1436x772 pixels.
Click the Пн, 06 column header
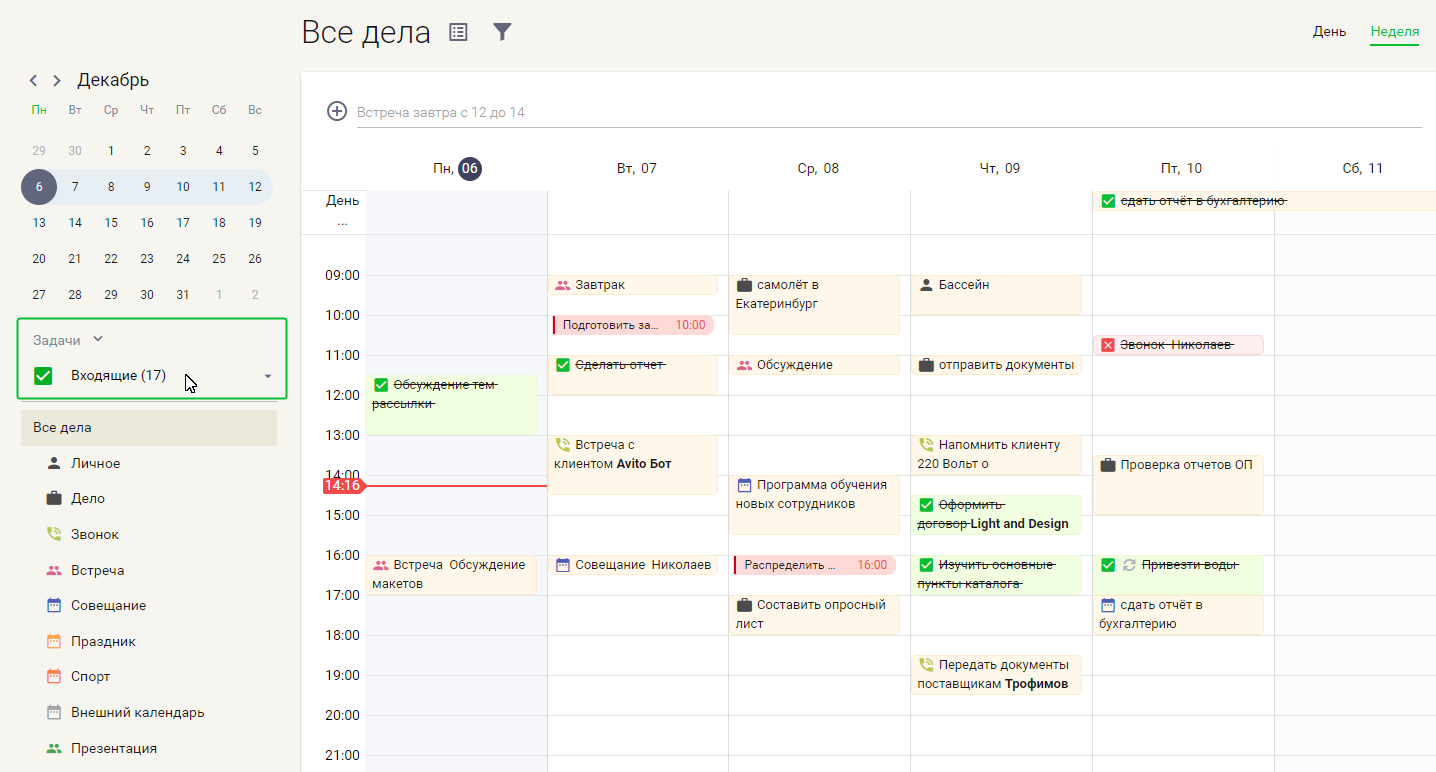(457, 168)
